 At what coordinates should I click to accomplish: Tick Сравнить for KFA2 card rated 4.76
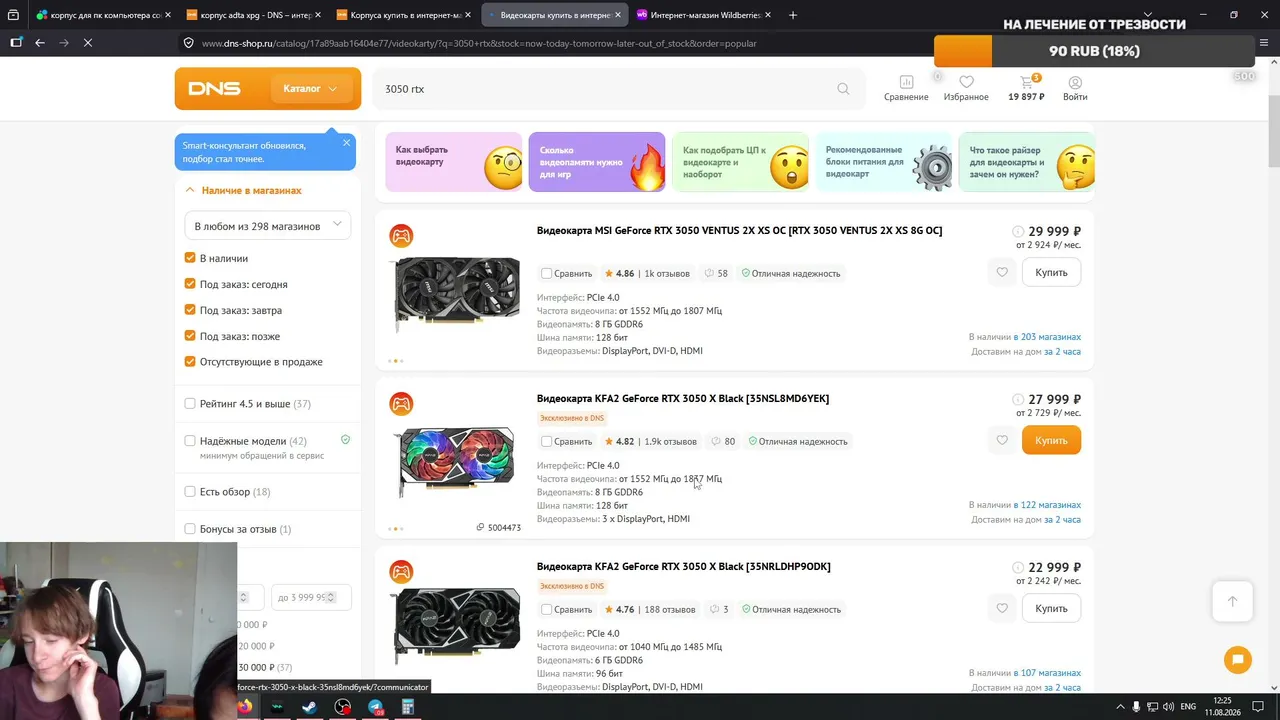(546, 609)
